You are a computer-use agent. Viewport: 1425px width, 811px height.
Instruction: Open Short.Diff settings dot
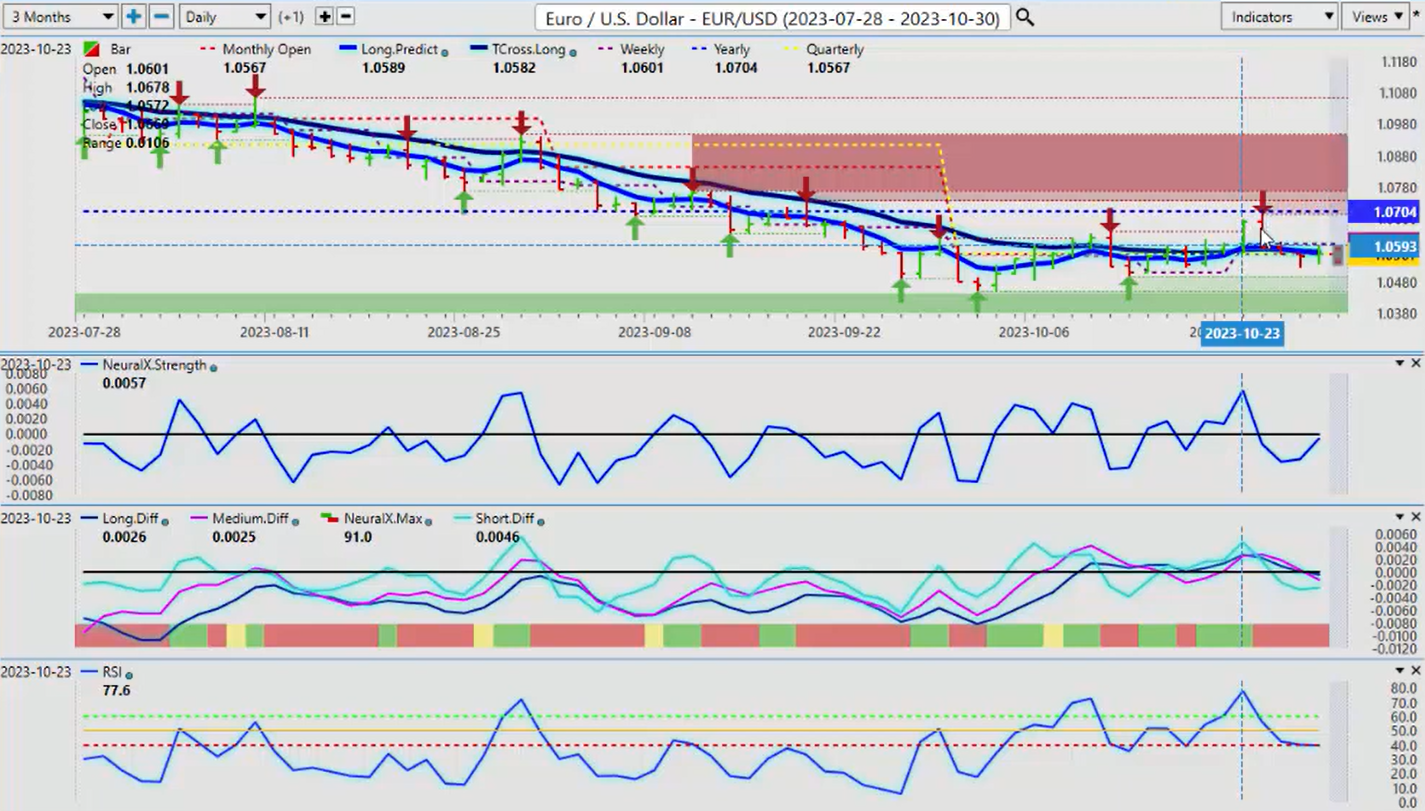coord(541,521)
